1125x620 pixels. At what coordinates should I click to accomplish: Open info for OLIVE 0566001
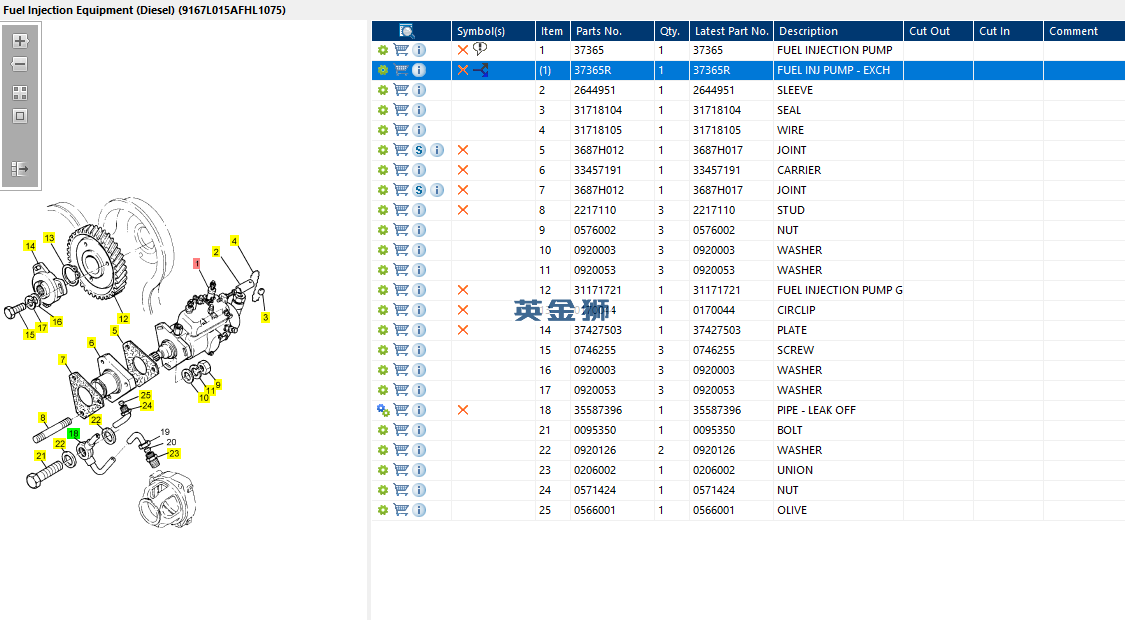(x=420, y=510)
